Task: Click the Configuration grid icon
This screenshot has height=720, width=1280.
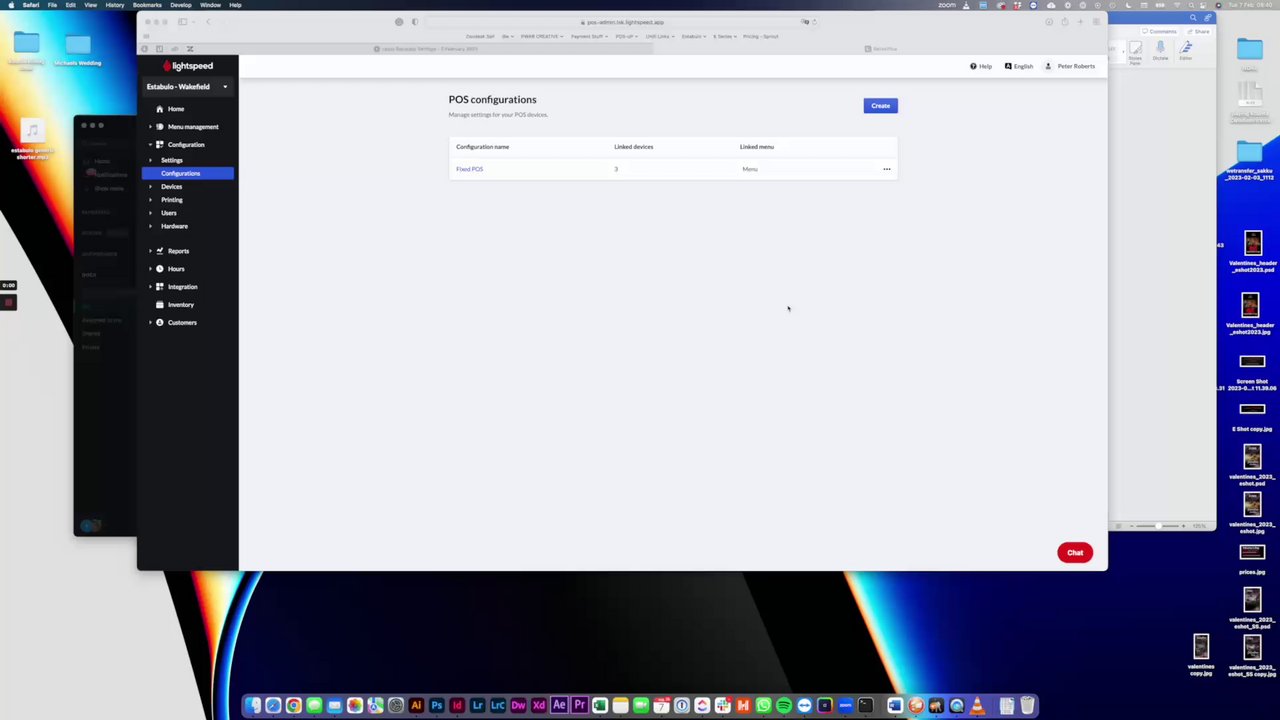Action: click(x=159, y=145)
